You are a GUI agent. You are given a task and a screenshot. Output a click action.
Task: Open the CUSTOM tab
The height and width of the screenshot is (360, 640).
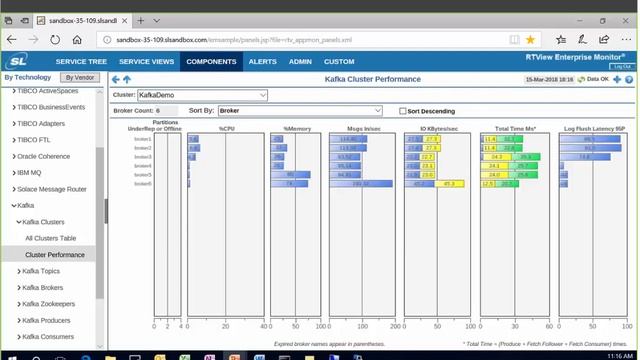[x=339, y=62]
